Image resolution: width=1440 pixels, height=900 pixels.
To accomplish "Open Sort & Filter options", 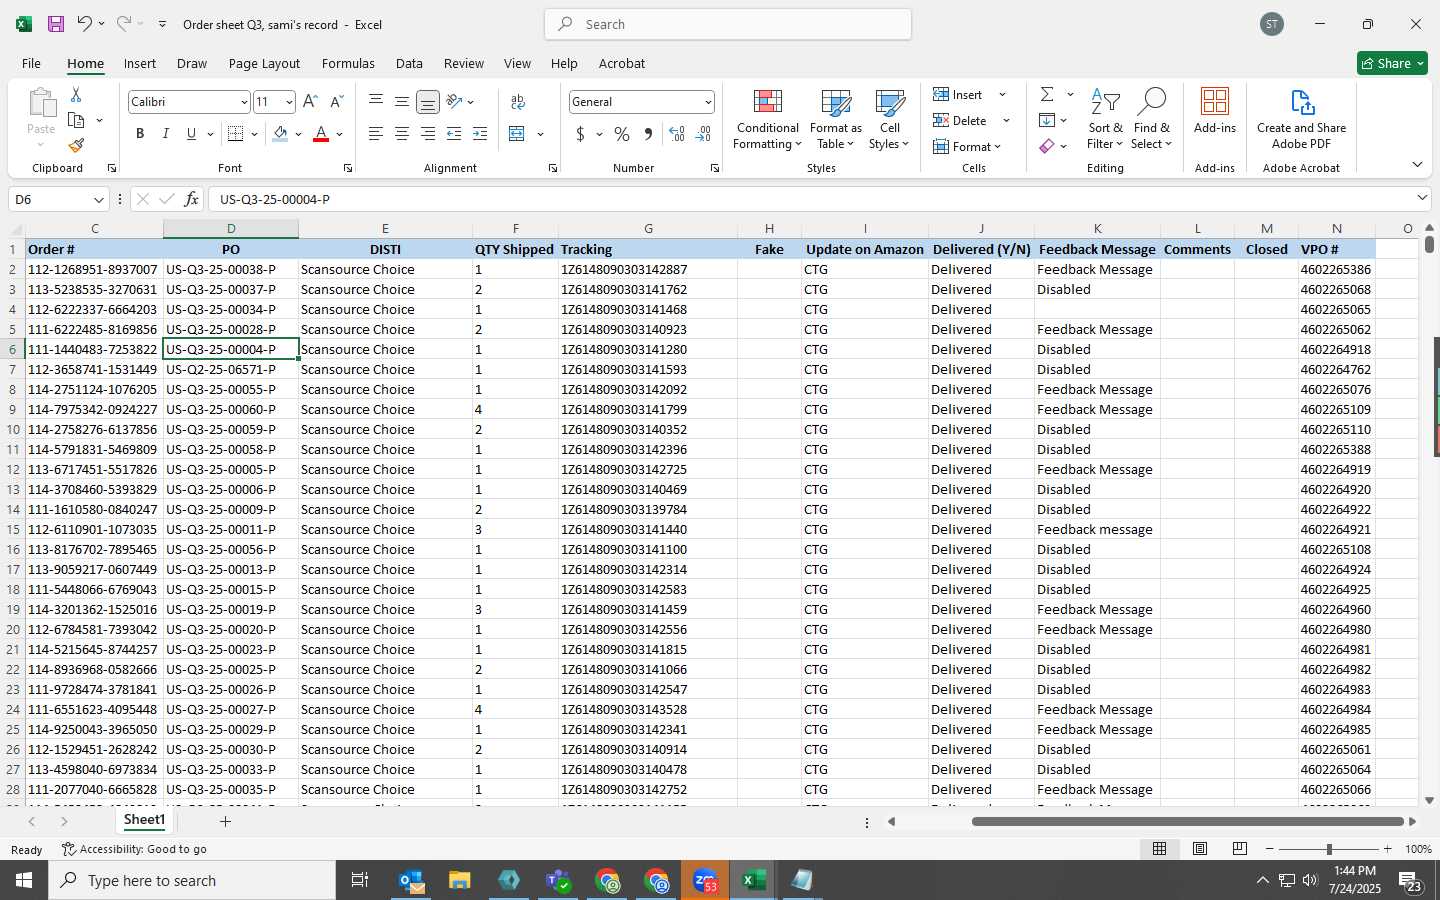I will click(1105, 119).
